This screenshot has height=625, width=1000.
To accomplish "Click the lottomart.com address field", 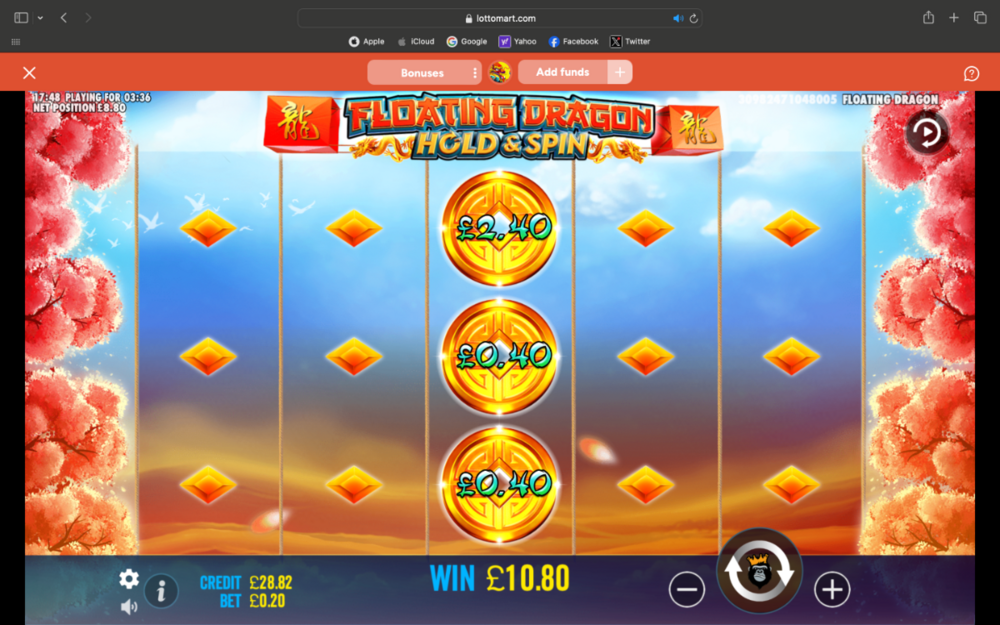I will pyautogui.click(x=500, y=18).
